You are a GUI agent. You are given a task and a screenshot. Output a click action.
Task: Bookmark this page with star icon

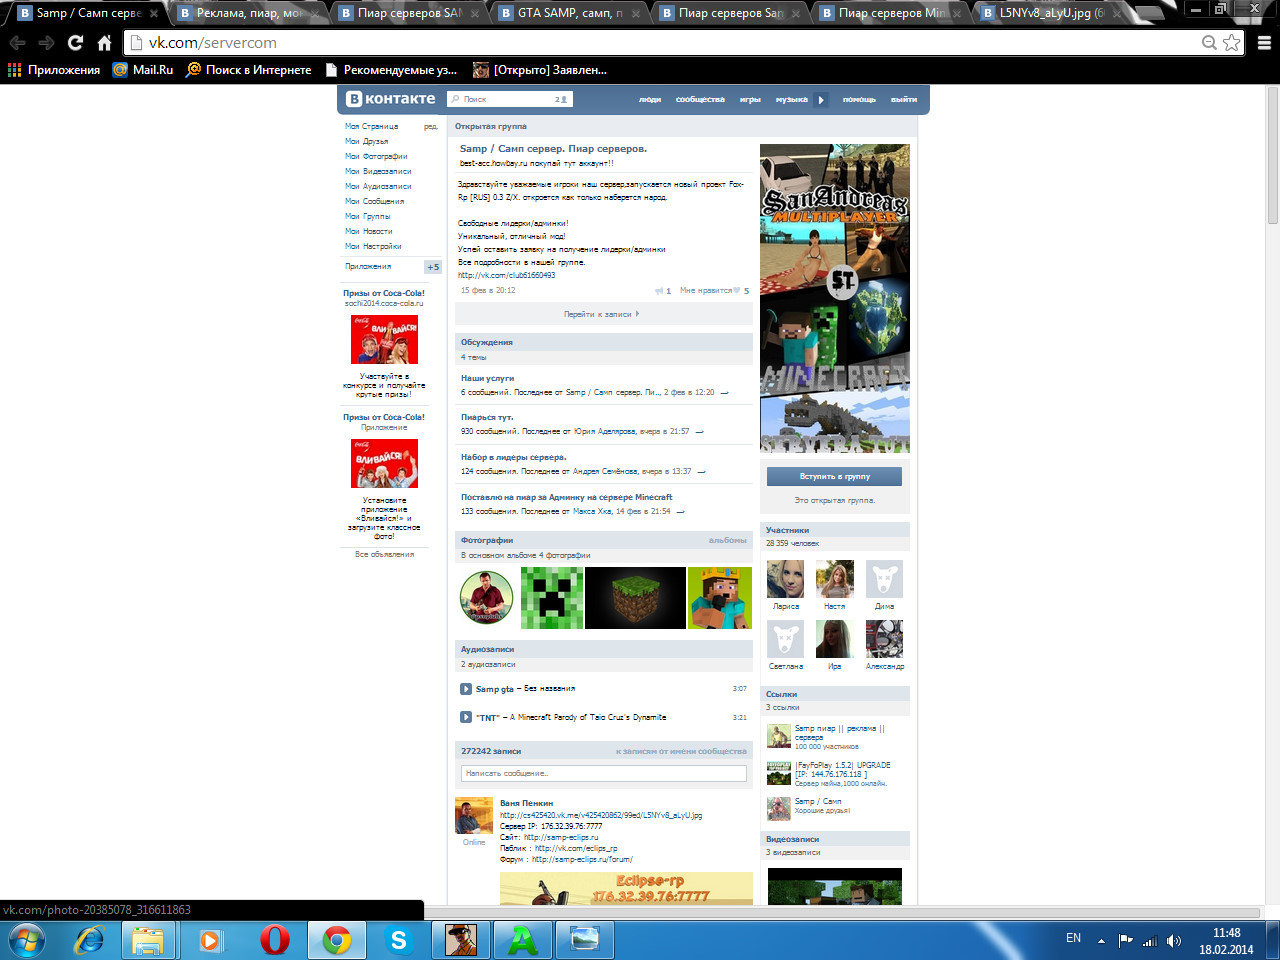[x=1231, y=43]
